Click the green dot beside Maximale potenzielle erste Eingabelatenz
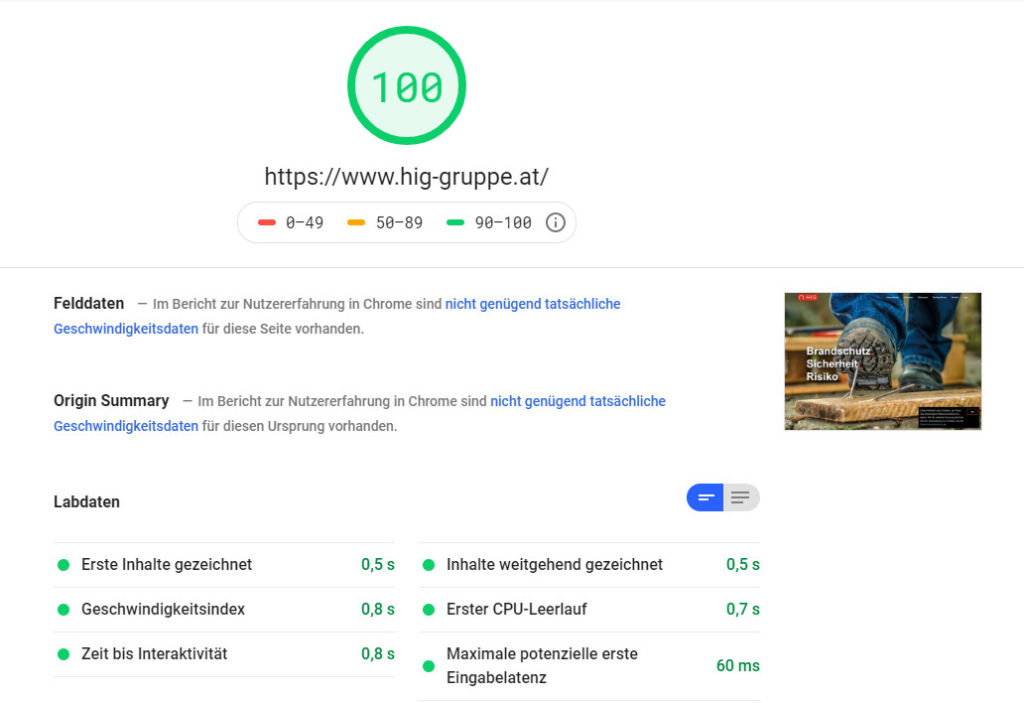The height and width of the screenshot is (703, 1024). pyautogui.click(x=428, y=666)
